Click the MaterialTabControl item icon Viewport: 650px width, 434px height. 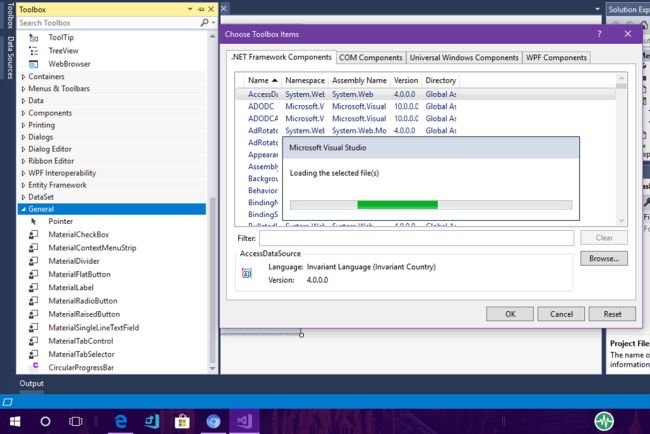34,341
